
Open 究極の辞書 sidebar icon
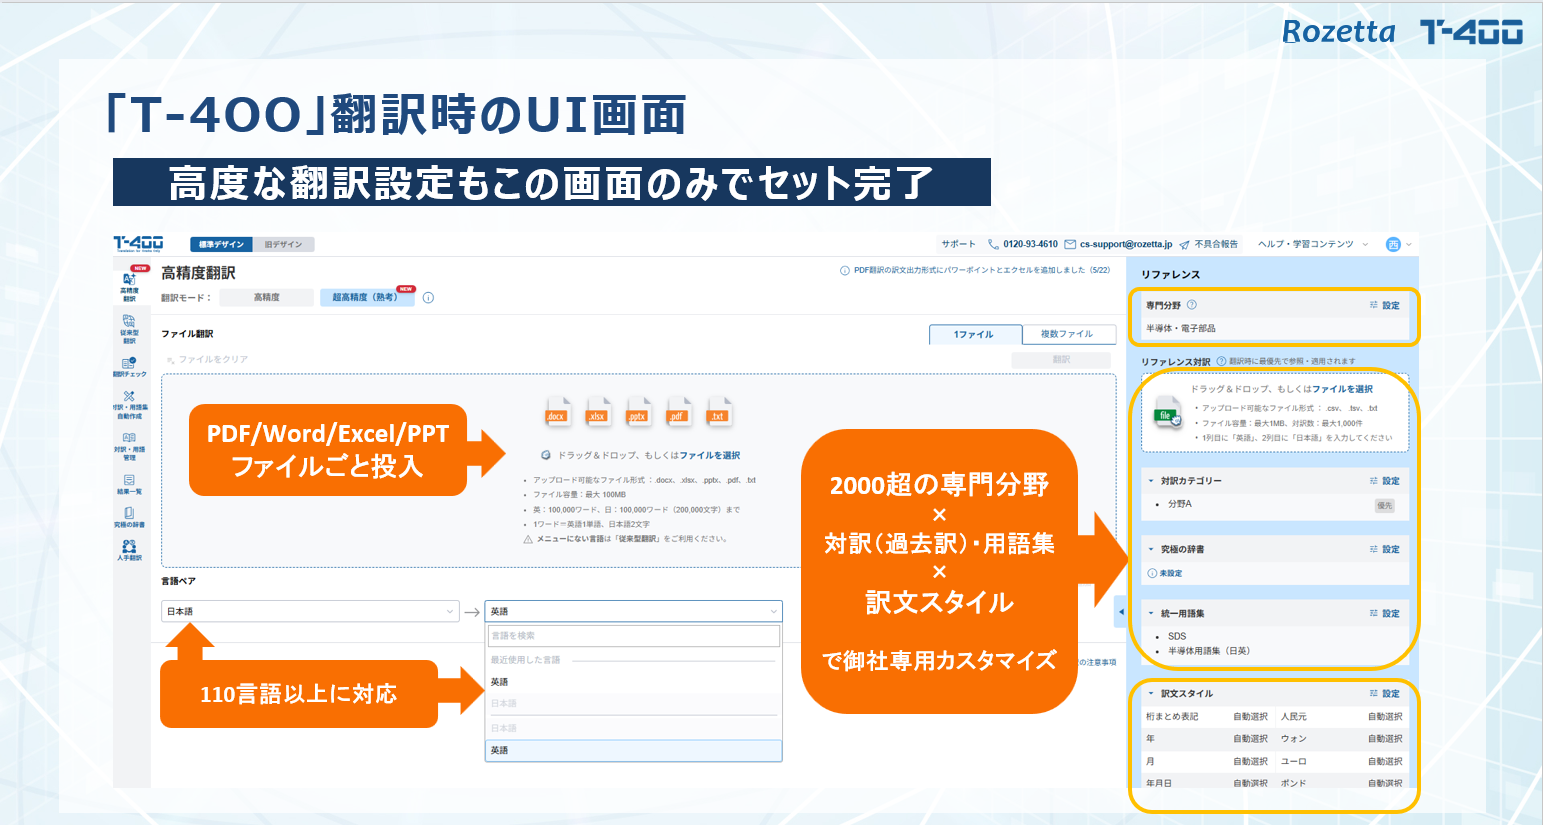click(129, 517)
